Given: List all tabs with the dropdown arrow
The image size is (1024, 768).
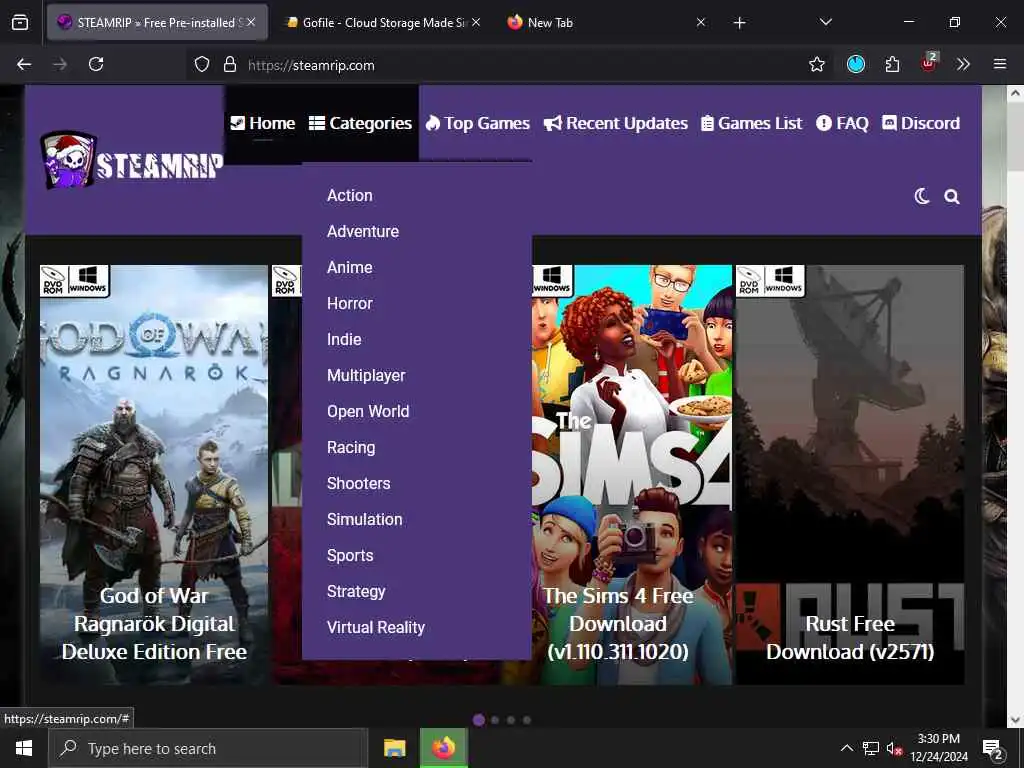Looking at the screenshot, I should point(825,22).
